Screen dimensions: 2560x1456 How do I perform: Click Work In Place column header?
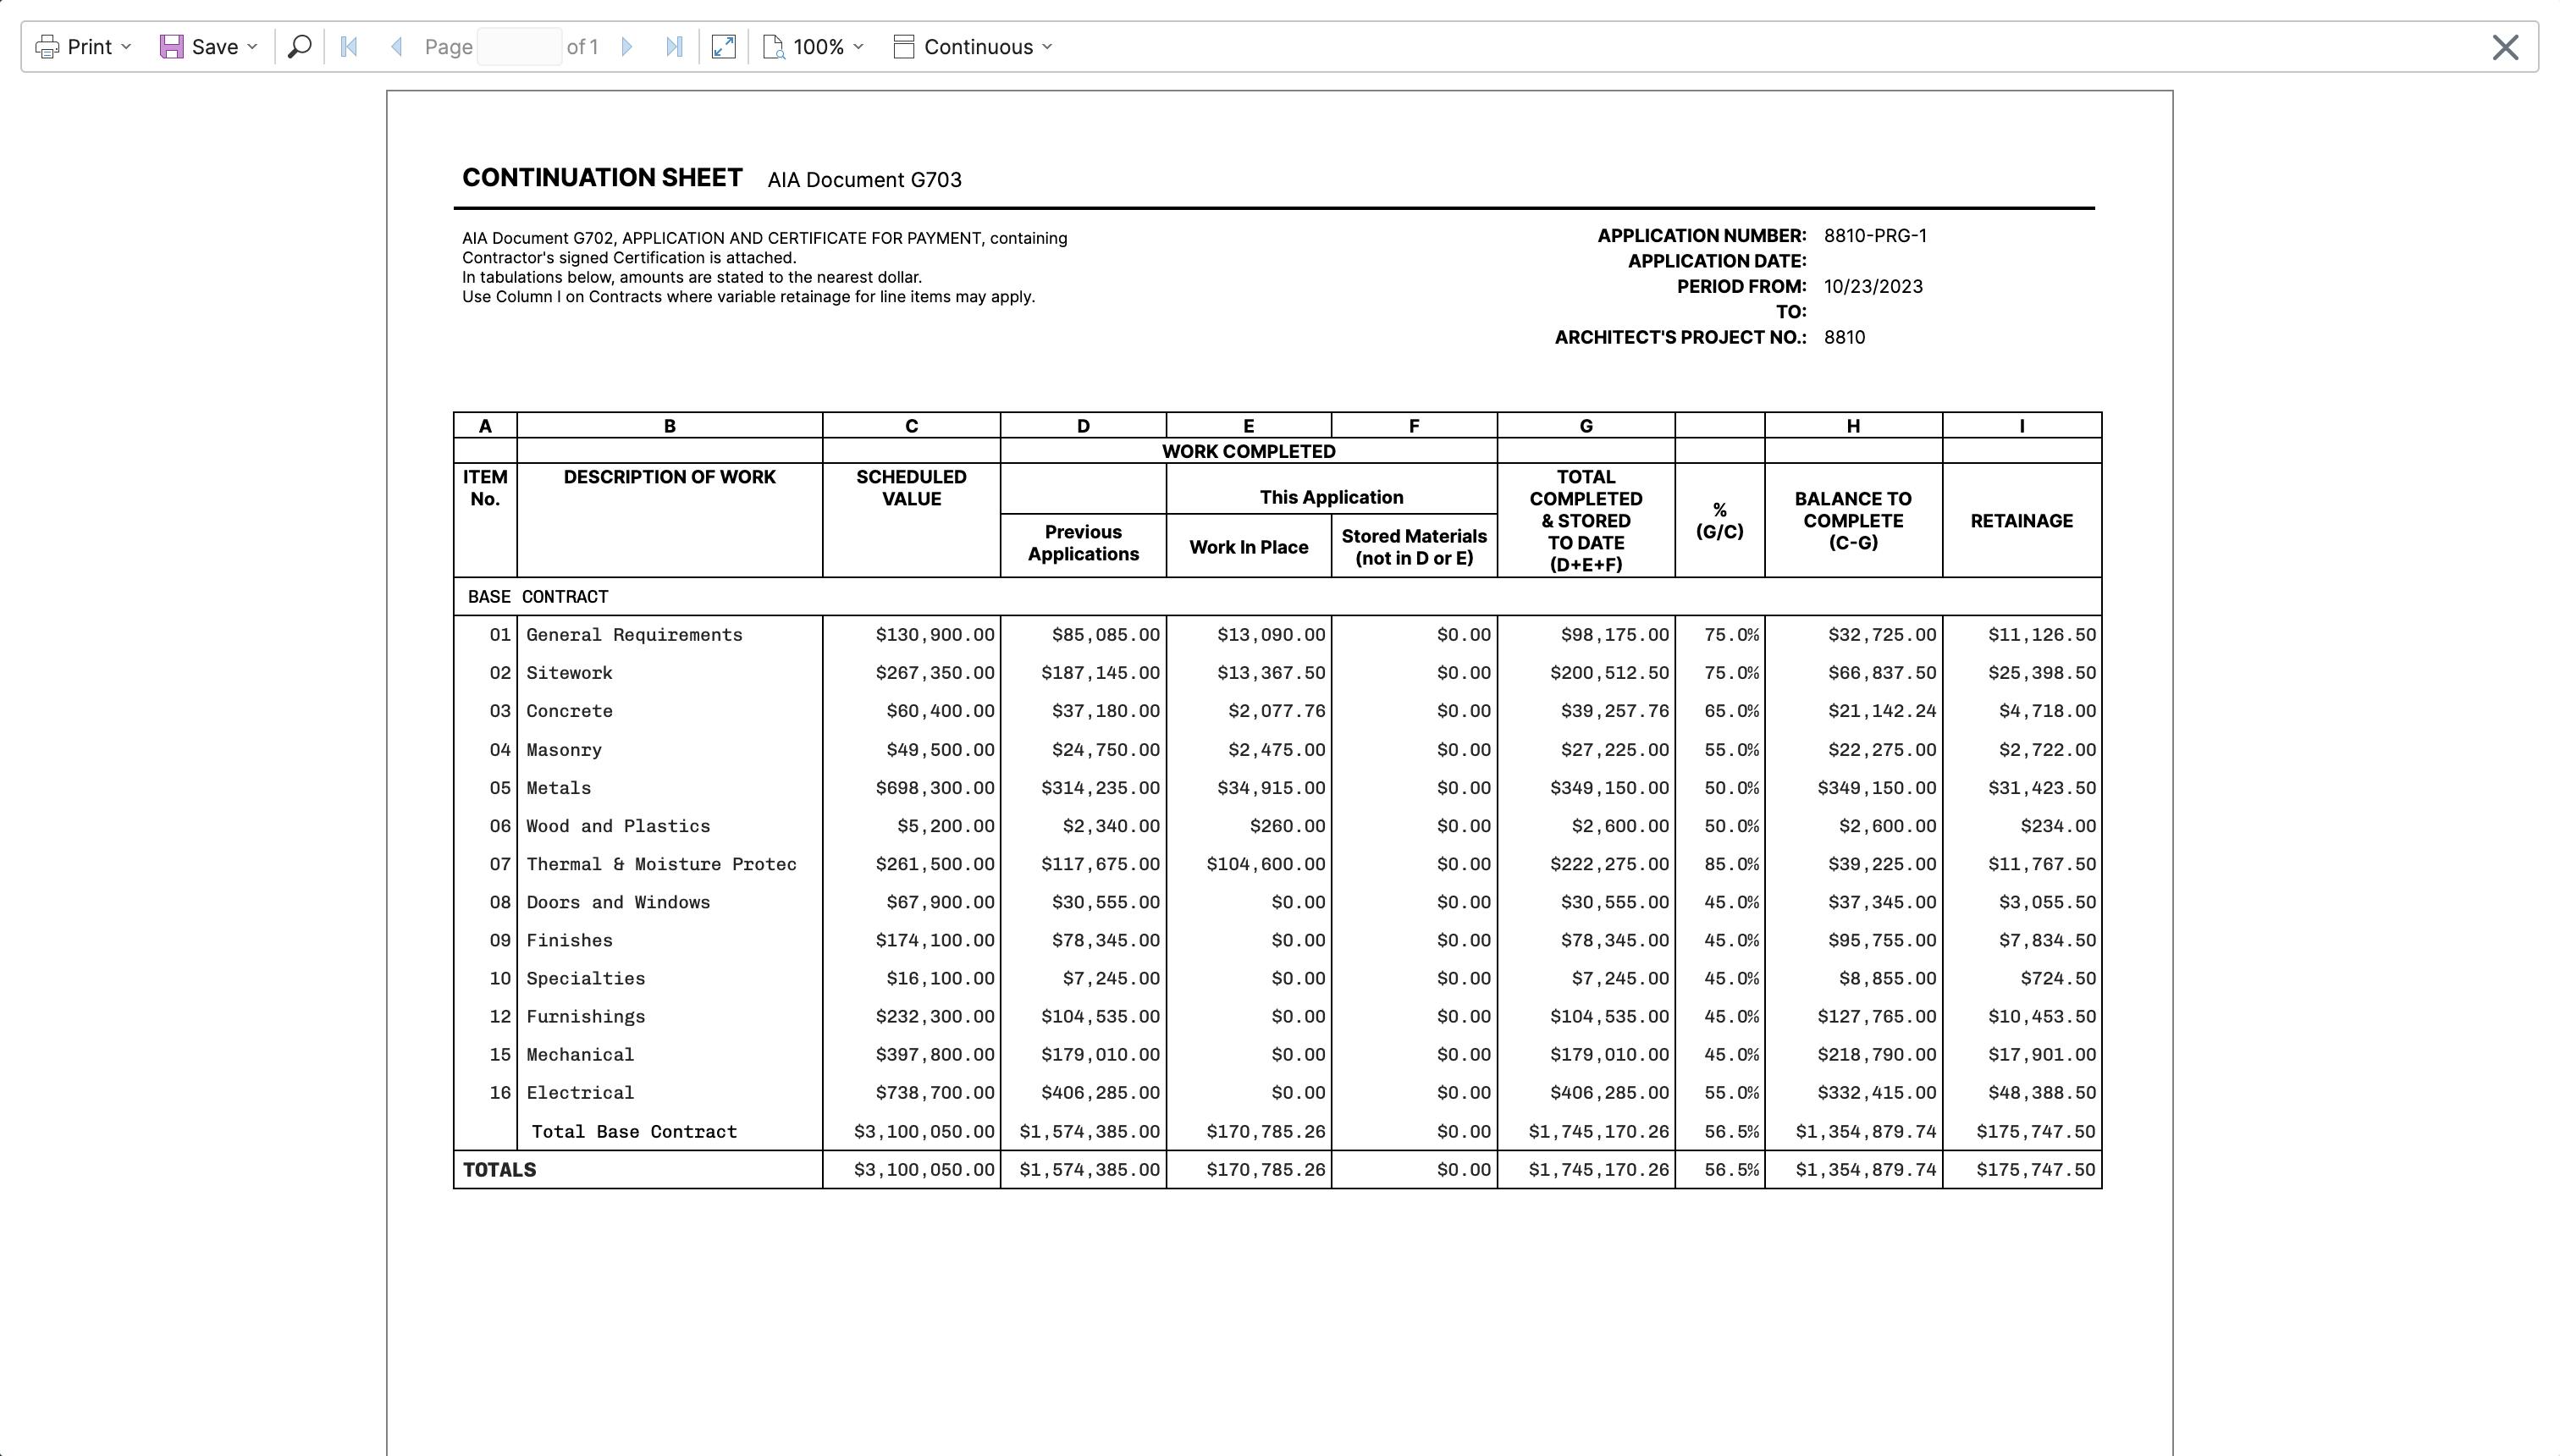pos(1248,547)
